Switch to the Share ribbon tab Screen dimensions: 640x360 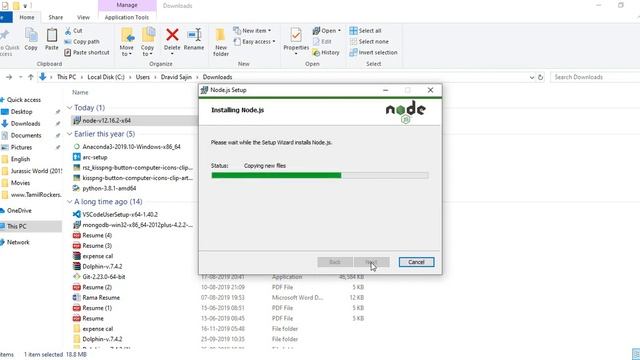pos(56,17)
